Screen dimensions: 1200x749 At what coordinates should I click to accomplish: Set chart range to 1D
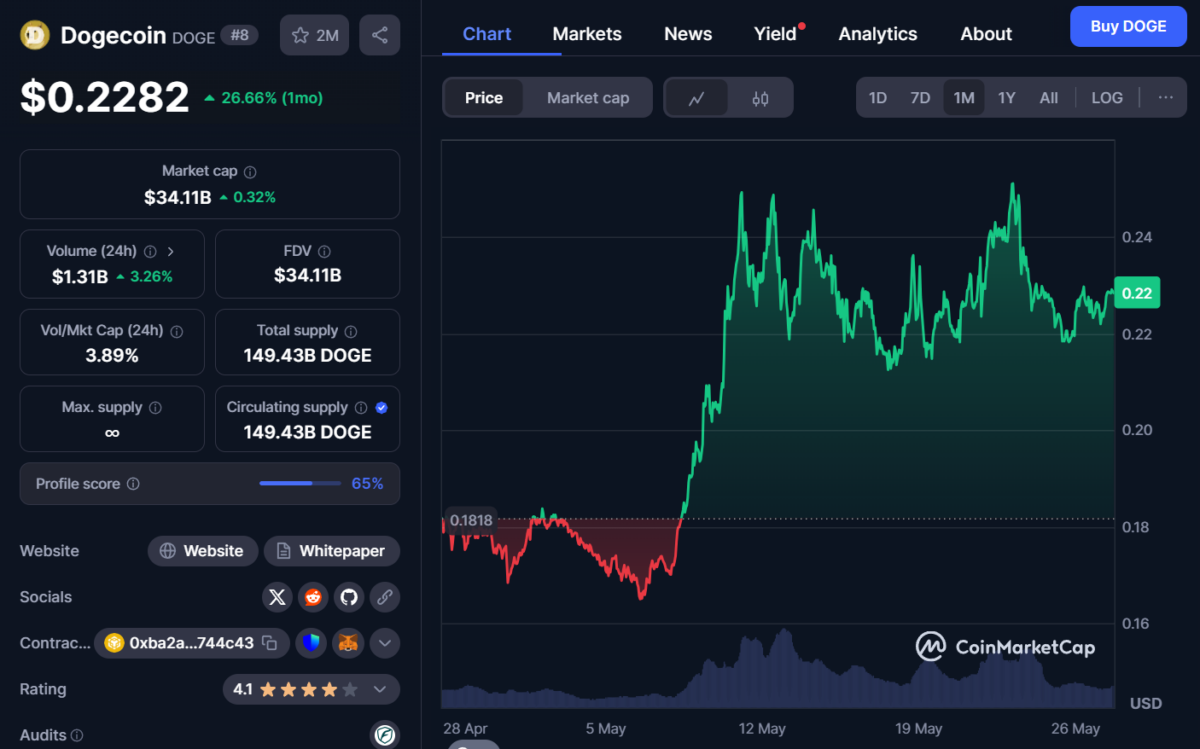coord(878,98)
